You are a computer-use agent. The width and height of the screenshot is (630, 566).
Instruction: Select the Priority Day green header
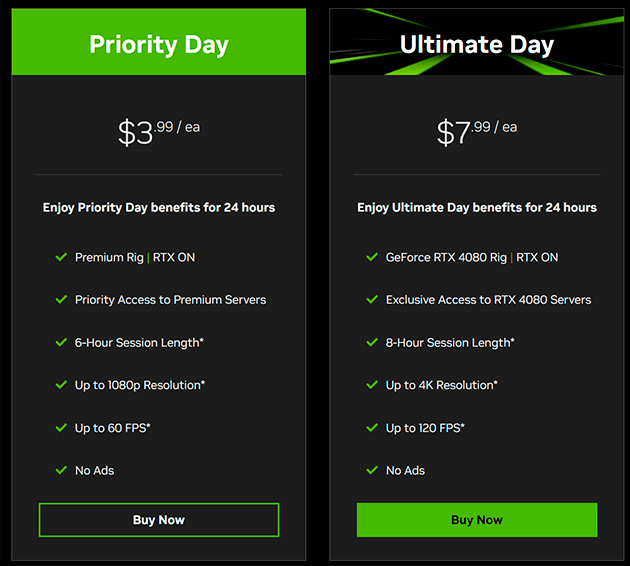click(159, 42)
